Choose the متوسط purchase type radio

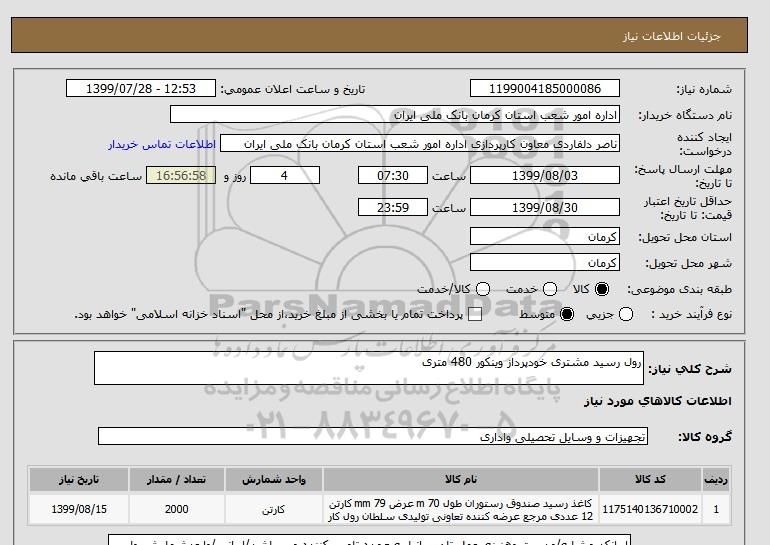point(567,314)
